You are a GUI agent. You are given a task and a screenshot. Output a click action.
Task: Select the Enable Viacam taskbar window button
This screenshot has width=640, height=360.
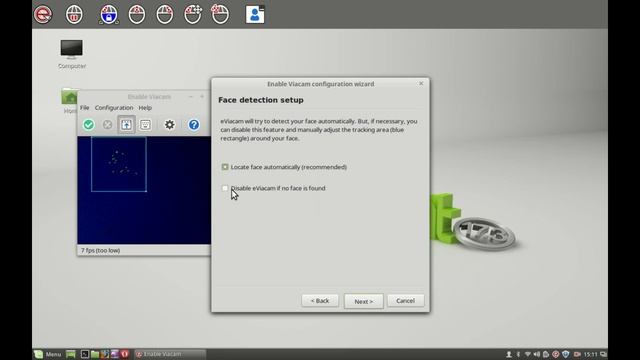(170, 354)
